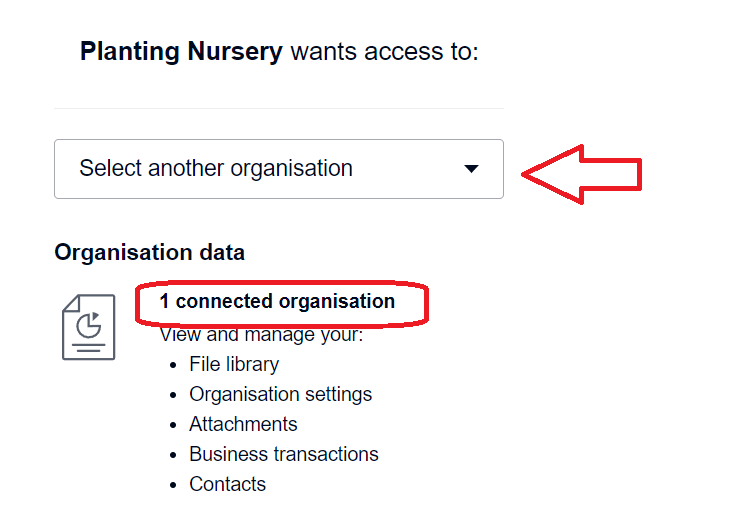Click the Attachments list entry
The width and height of the screenshot is (751, 512).
click(243, 424)
